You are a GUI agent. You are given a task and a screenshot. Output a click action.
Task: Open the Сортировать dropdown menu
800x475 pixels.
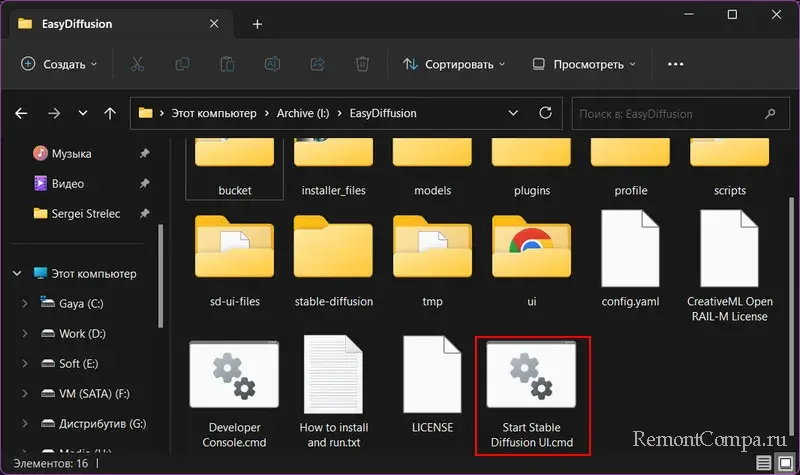(x=453, y=64)
